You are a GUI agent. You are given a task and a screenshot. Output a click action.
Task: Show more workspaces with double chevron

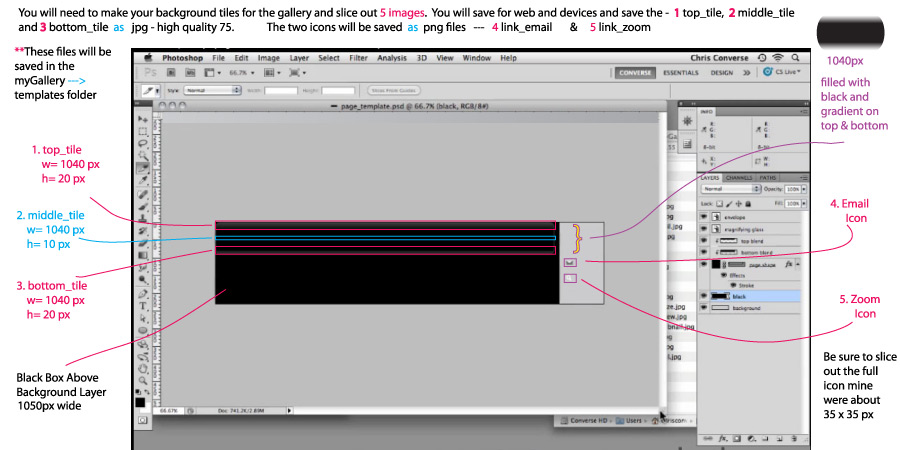tap(746, 73)
